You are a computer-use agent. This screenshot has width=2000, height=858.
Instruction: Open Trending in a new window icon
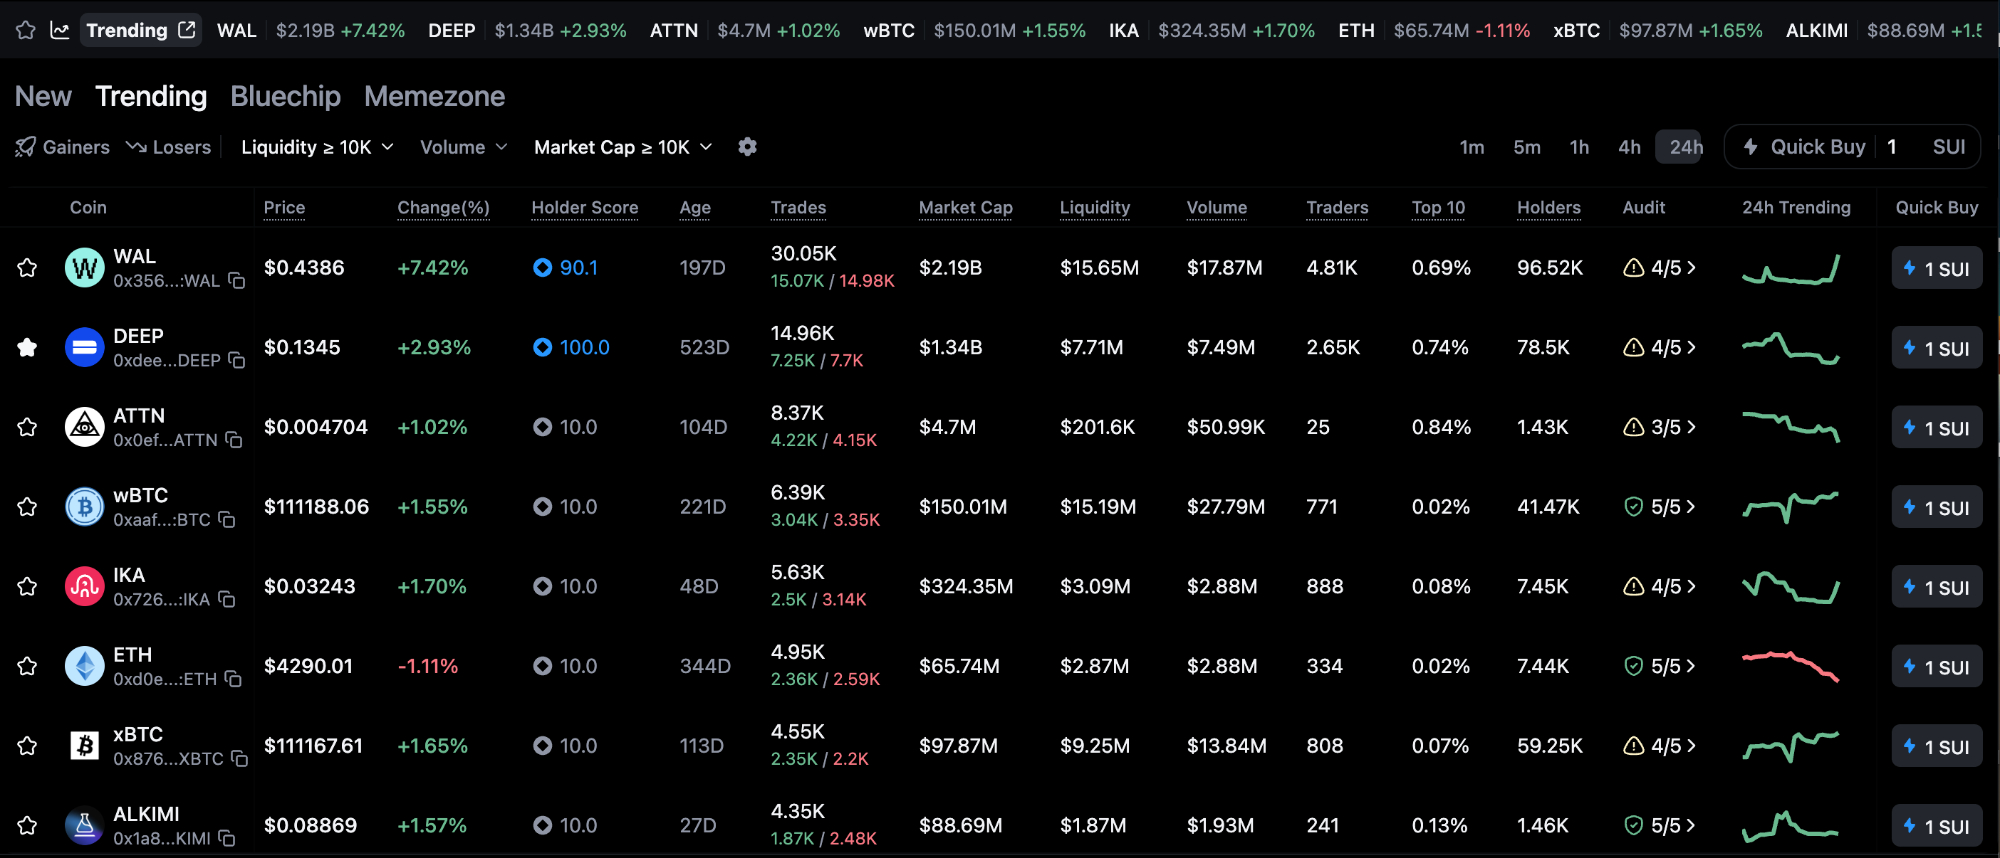(x=187, y=30)
